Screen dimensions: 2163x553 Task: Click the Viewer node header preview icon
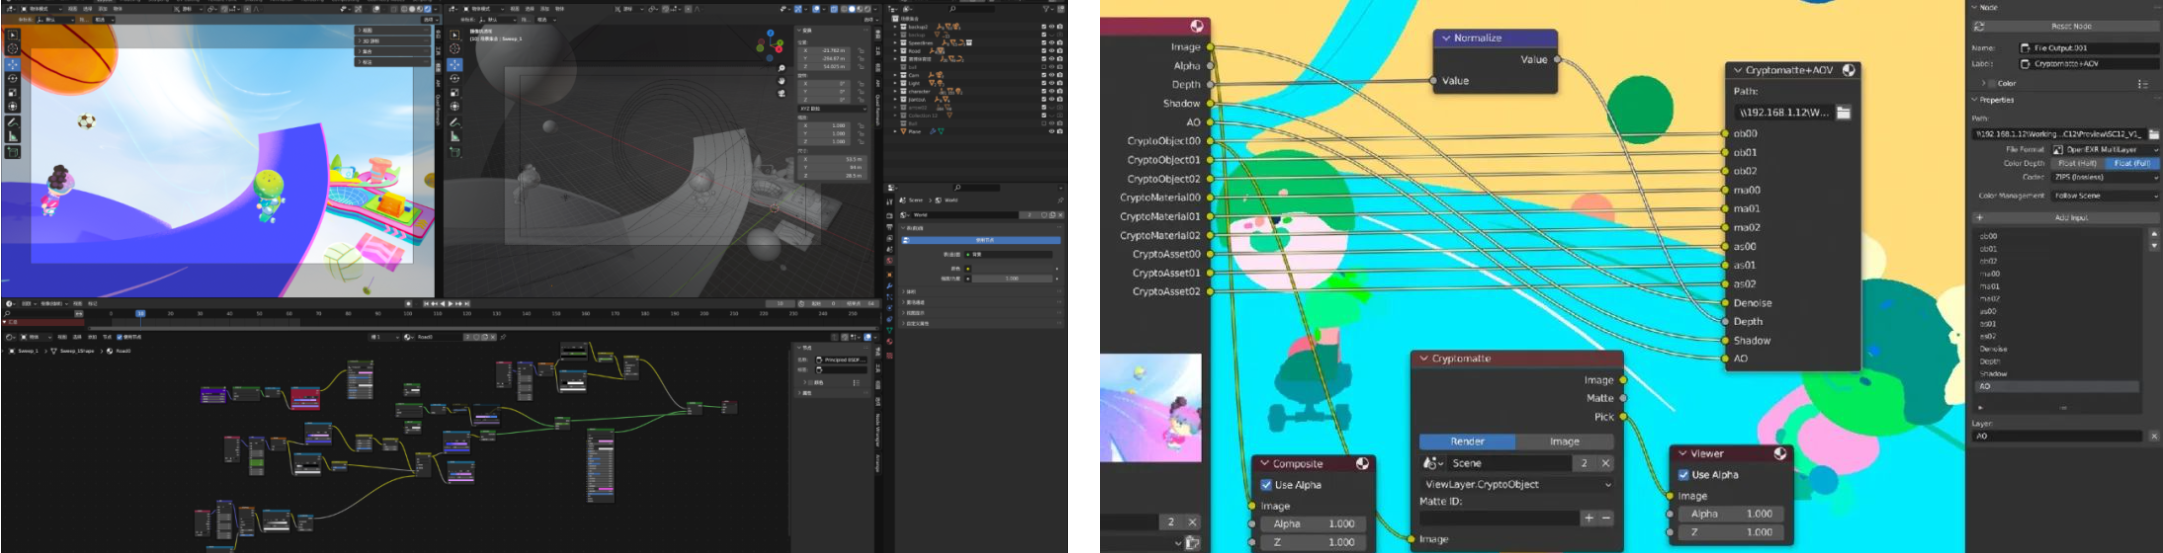[x=1780, y=453]
